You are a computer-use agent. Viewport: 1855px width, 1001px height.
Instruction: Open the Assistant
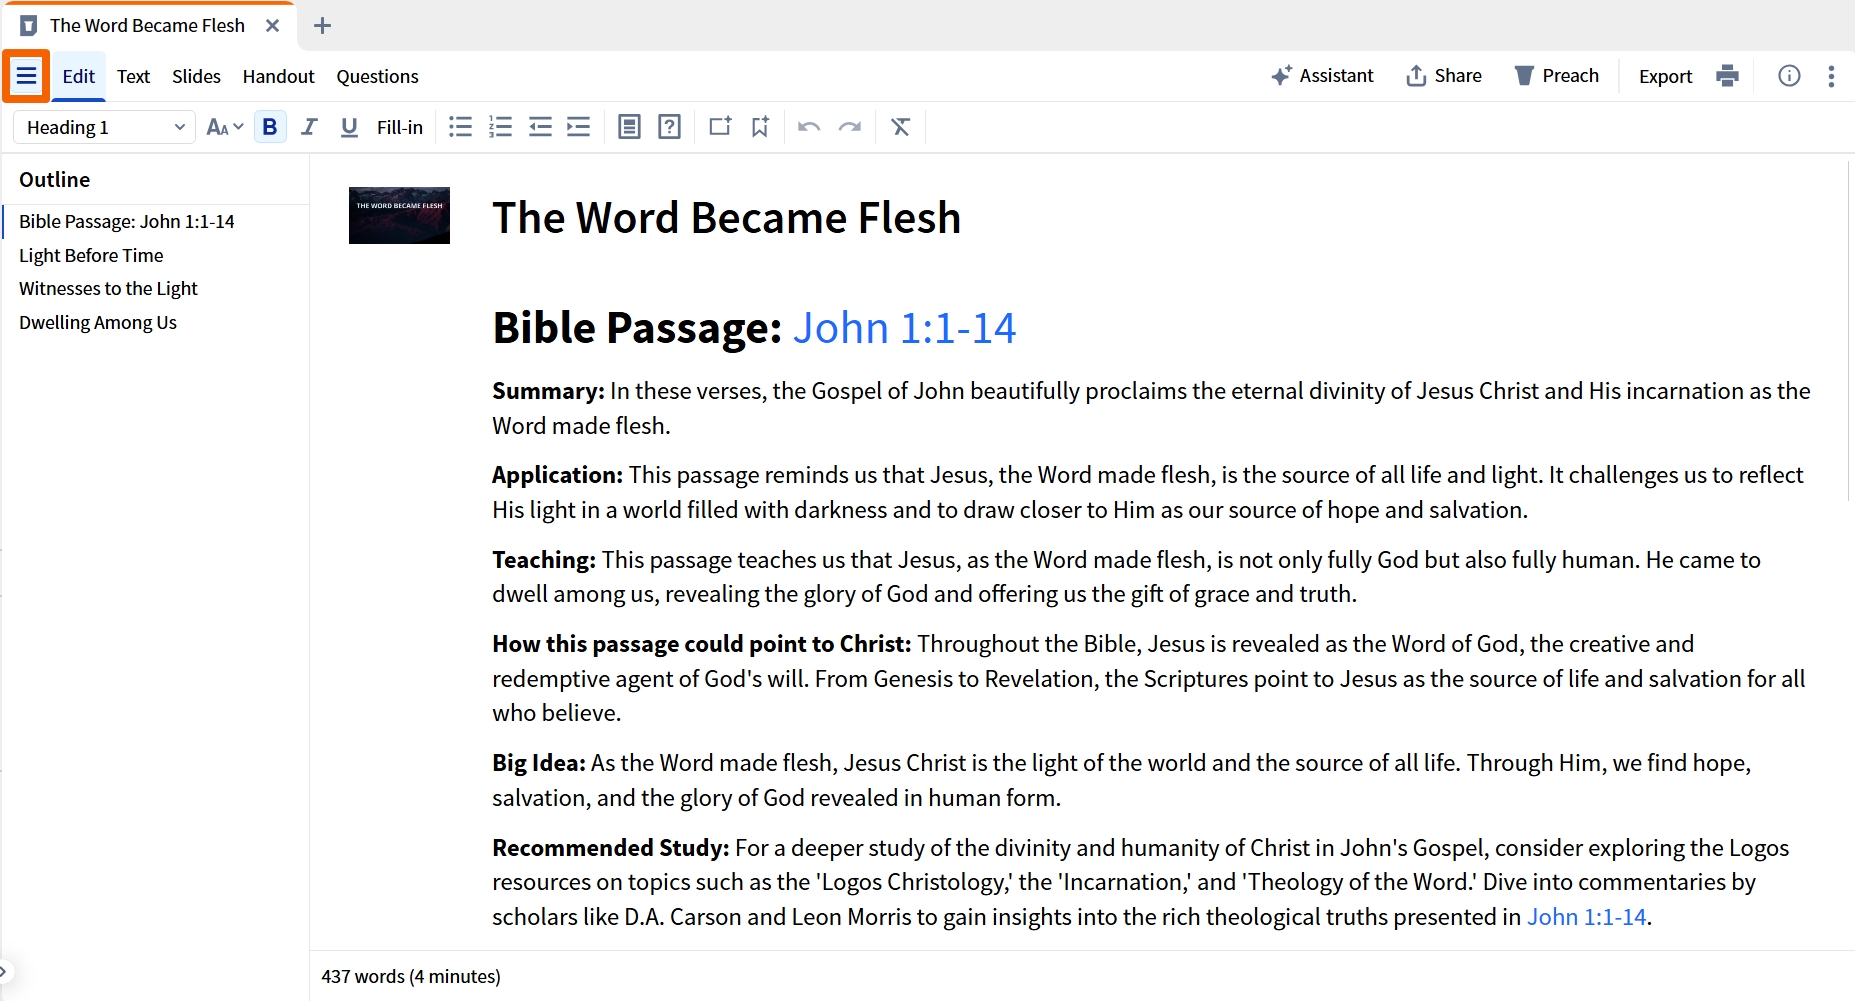pos(1322,76)
